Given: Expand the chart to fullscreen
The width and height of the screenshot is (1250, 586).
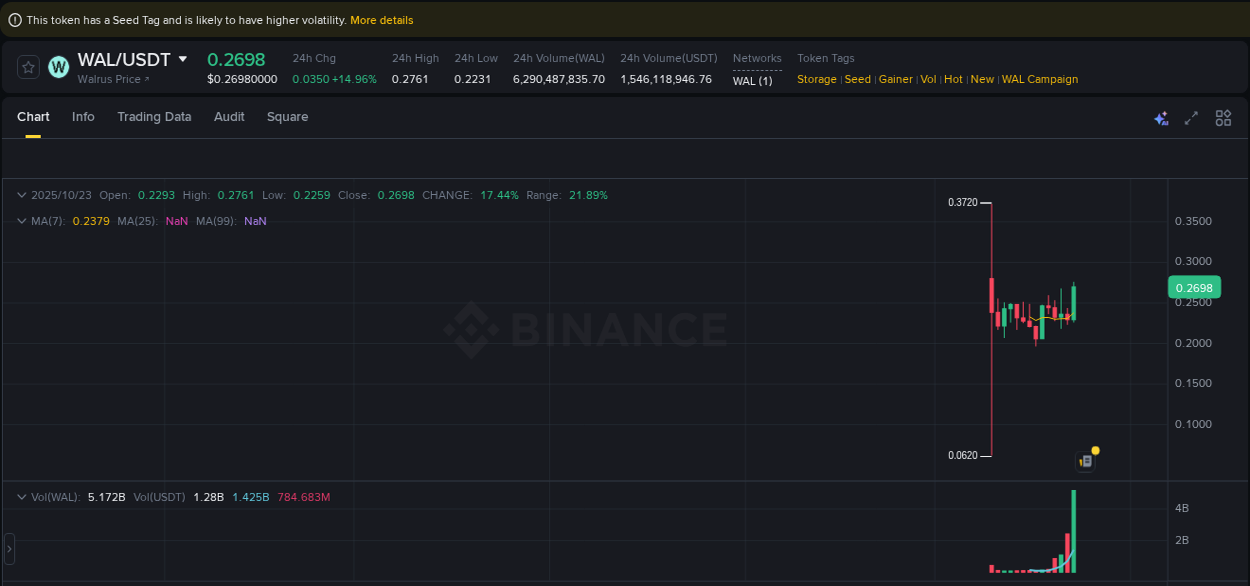Looking at the screenshot, I should [x=1191, y=117].
